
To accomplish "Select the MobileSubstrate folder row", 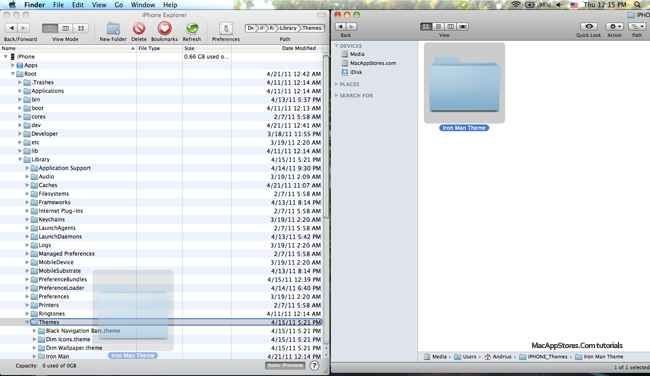I will coord(161,271).
